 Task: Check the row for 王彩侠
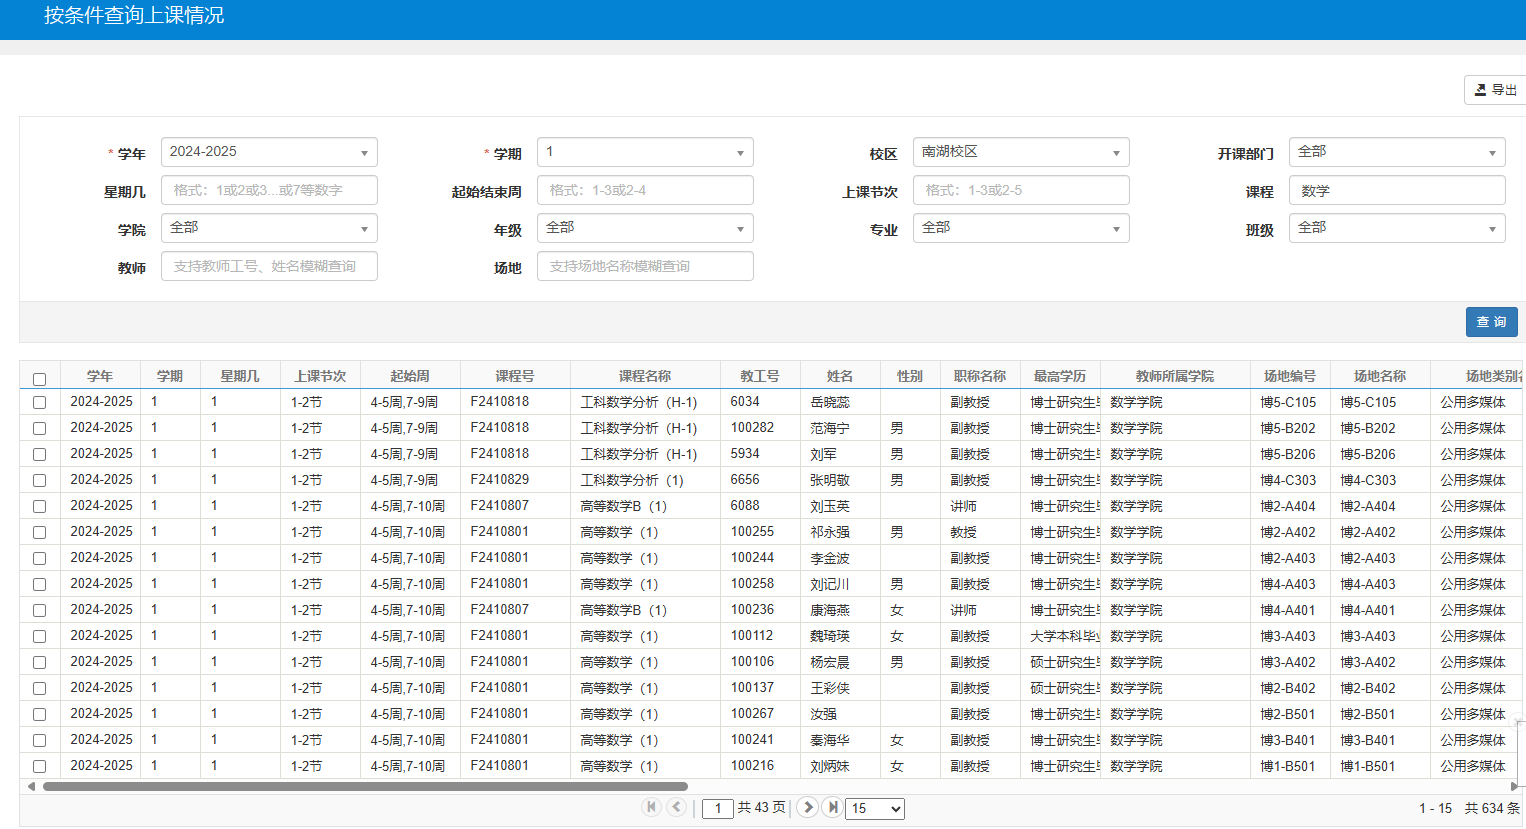pyautogui.click(x=39, y=688)
